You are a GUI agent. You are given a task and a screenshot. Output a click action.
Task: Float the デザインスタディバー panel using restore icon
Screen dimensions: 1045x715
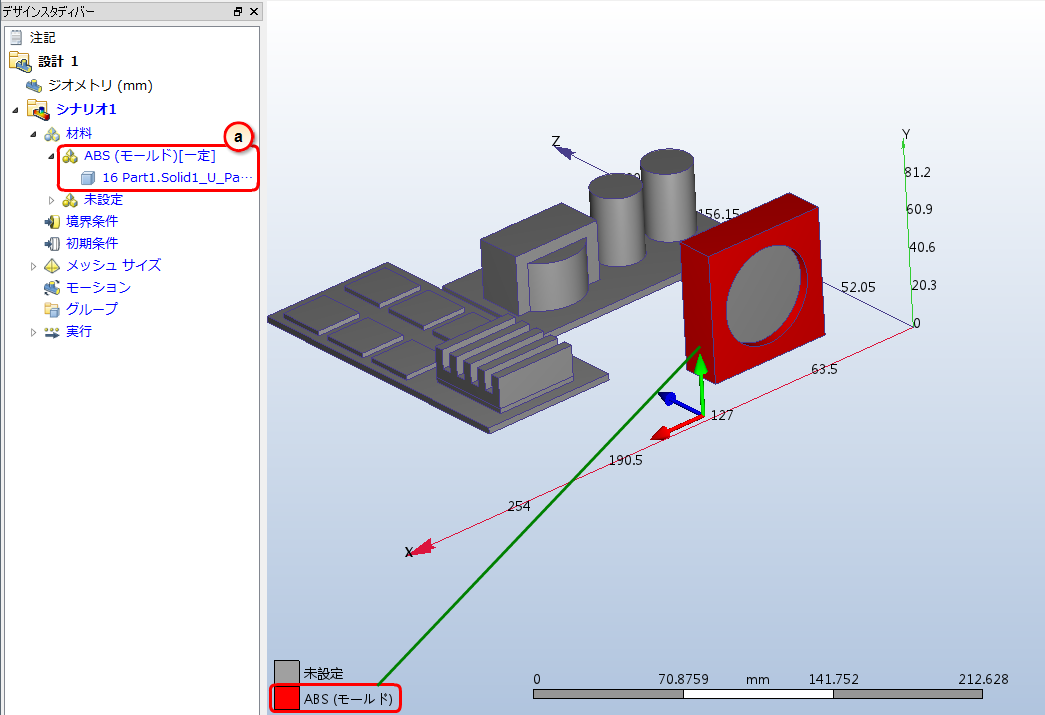pyautogui.click(x=238, y=11)
